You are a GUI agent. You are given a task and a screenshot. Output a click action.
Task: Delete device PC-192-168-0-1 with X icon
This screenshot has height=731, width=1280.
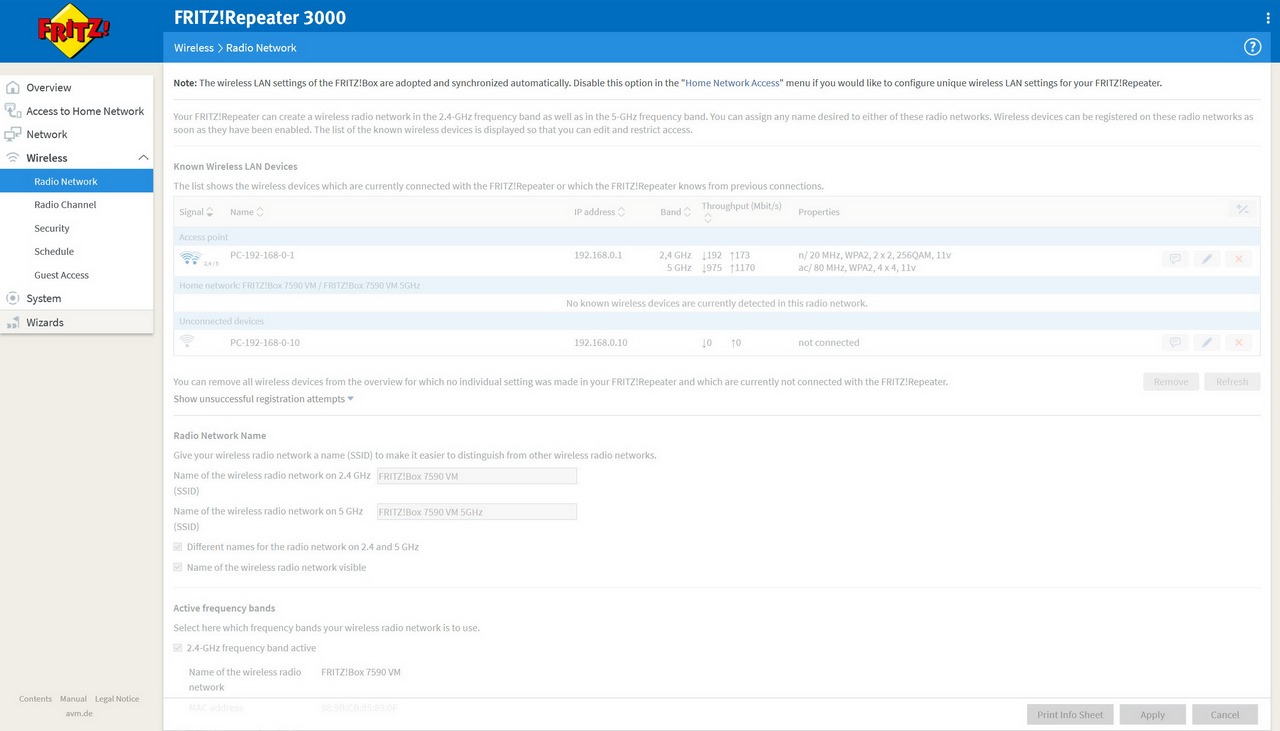1238,259
